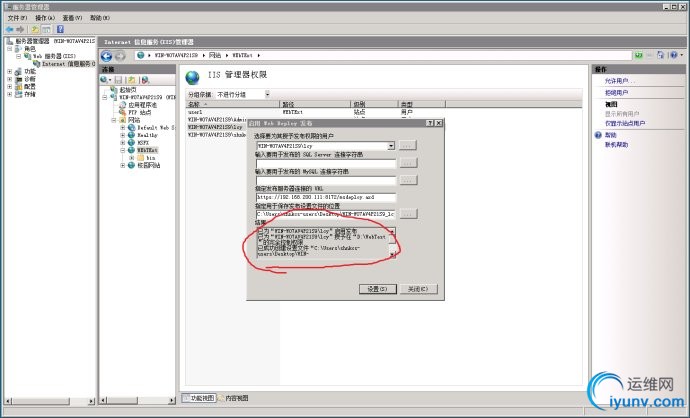Expand the Default Web Site node

click(123, 128)
